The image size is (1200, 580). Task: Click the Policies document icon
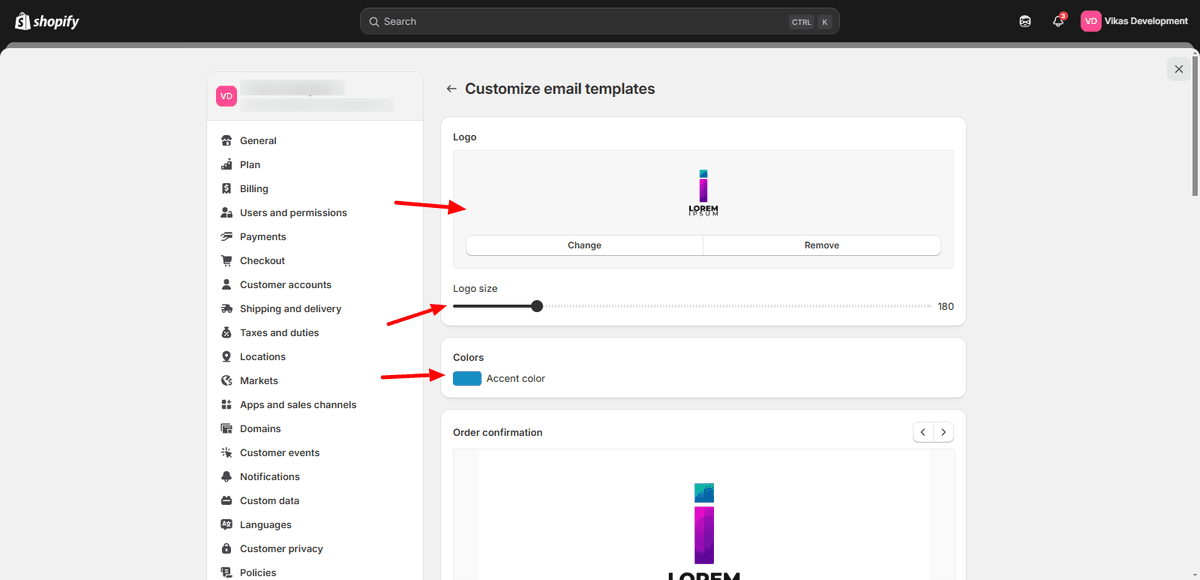[227, 573]
